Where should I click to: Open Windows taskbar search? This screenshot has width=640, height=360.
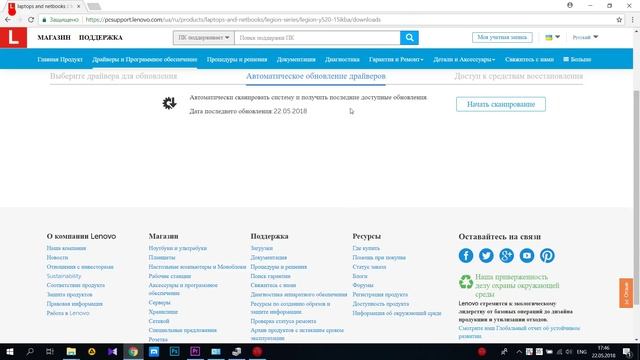[x=30, y=351]
